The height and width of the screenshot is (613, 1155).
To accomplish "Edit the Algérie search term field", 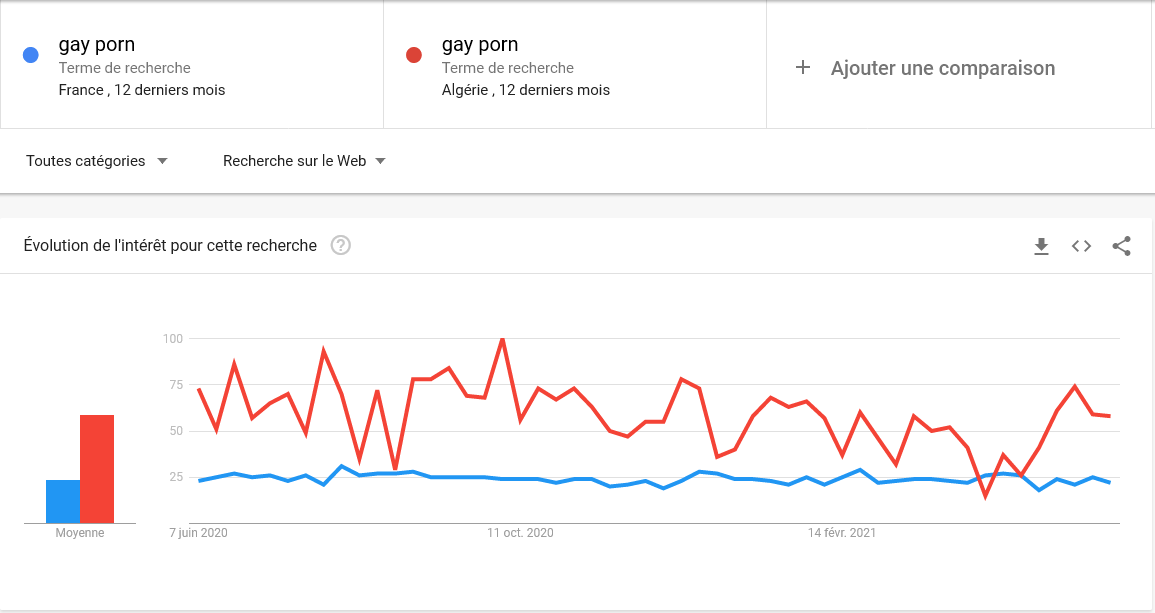I will click(x=480, y=45).
